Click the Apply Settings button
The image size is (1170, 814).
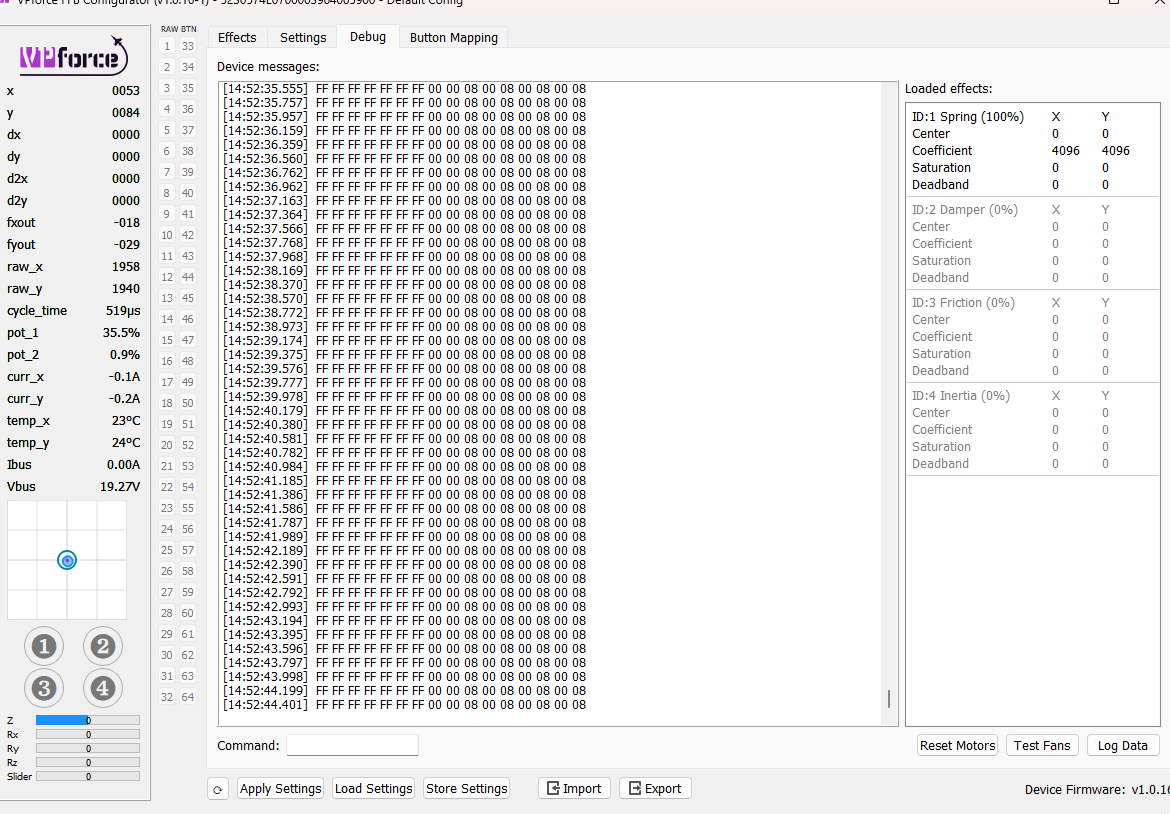(x=281, y=789)
